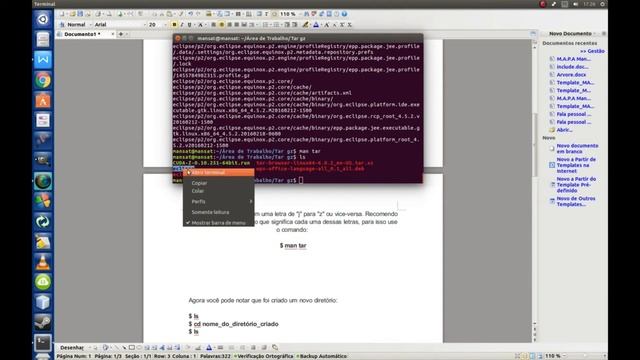The height and width of the screenshot is (360, 640).
Task: Choose Abrir terminal in the context menu
Action: click(218, 173)
